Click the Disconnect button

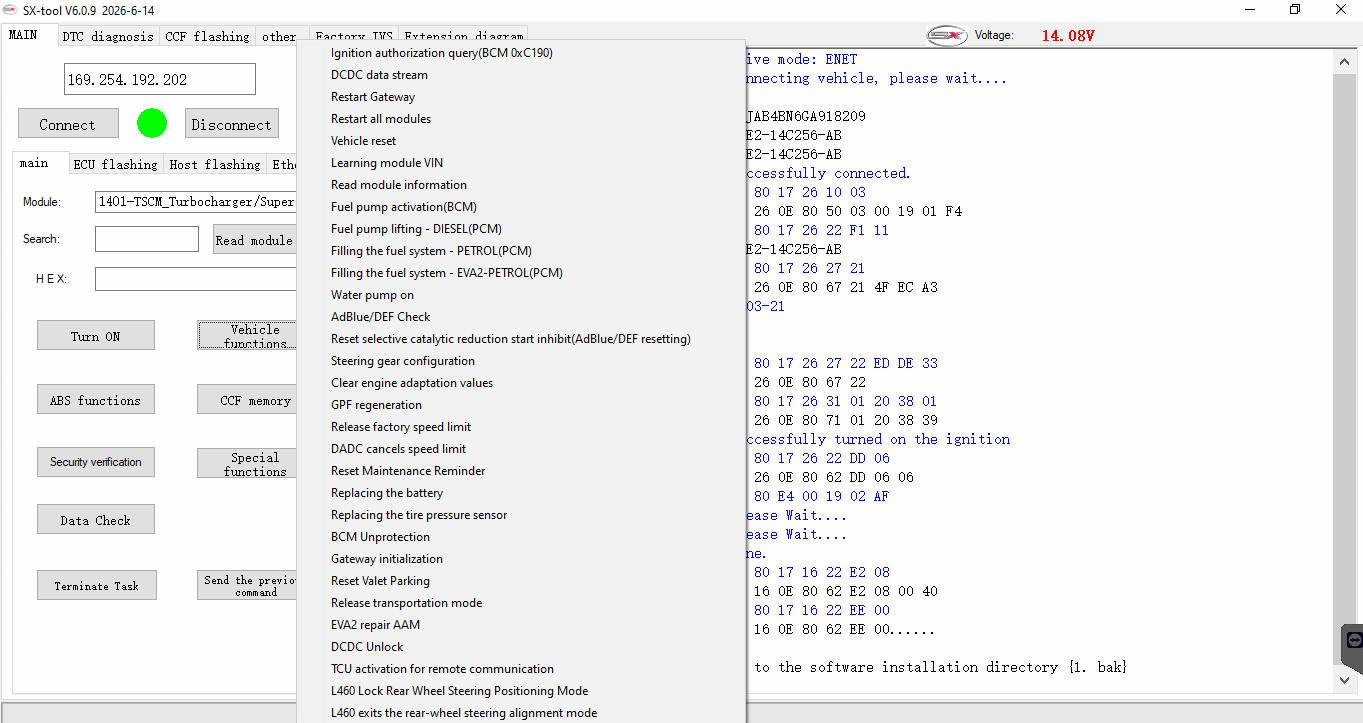tap(231, 124)
